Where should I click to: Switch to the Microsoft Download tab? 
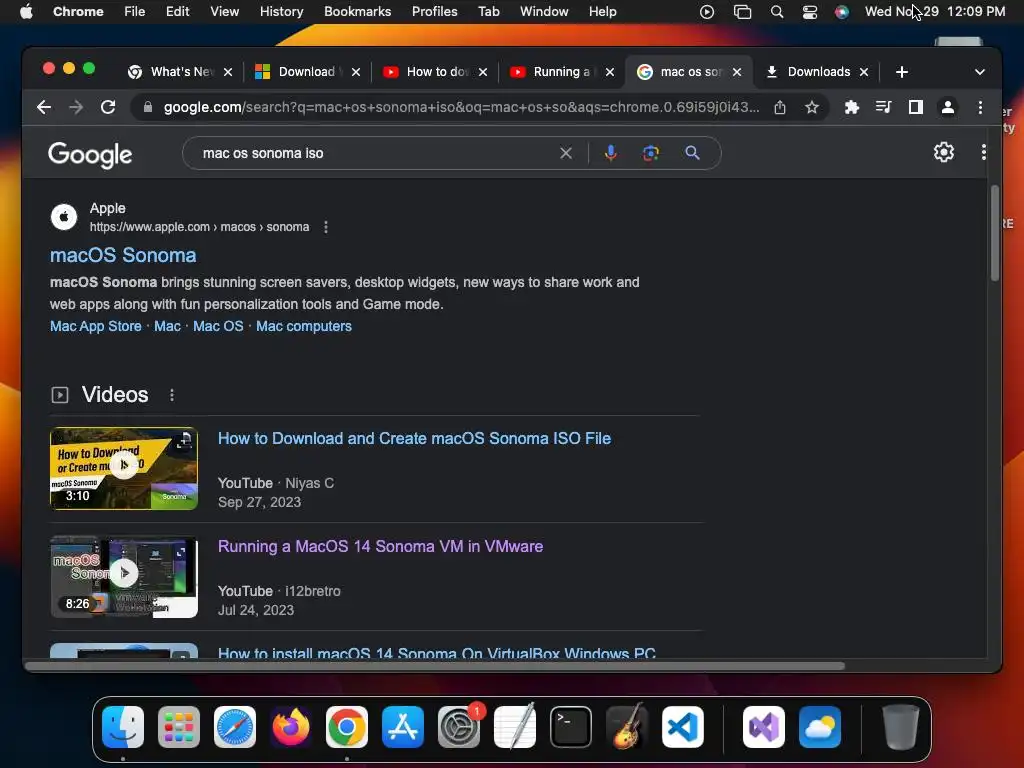pyautogui.click(x=307, y=72)
